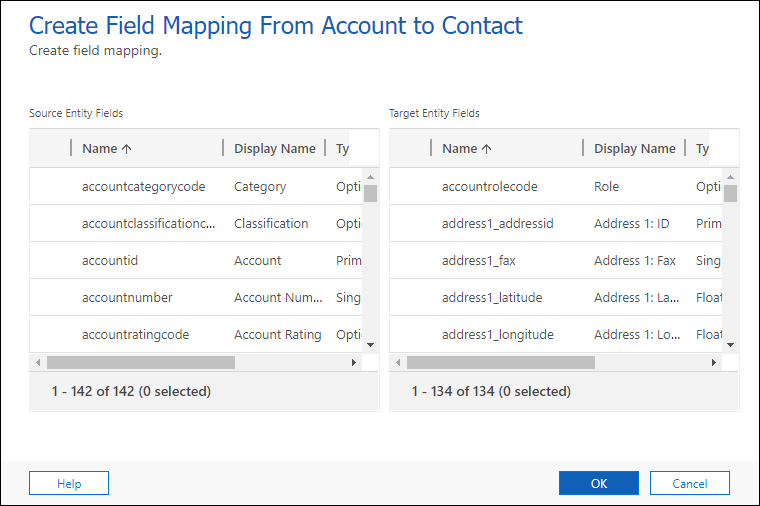Sort target fields by Name column

pos(467,148)
